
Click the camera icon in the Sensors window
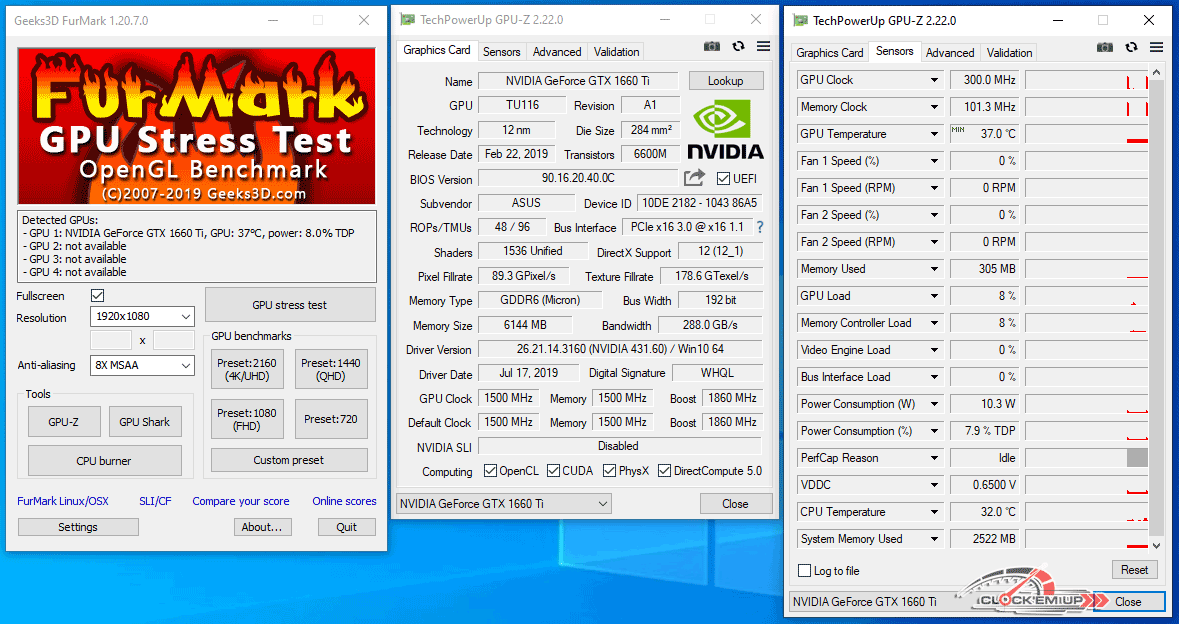(1105, 47)
